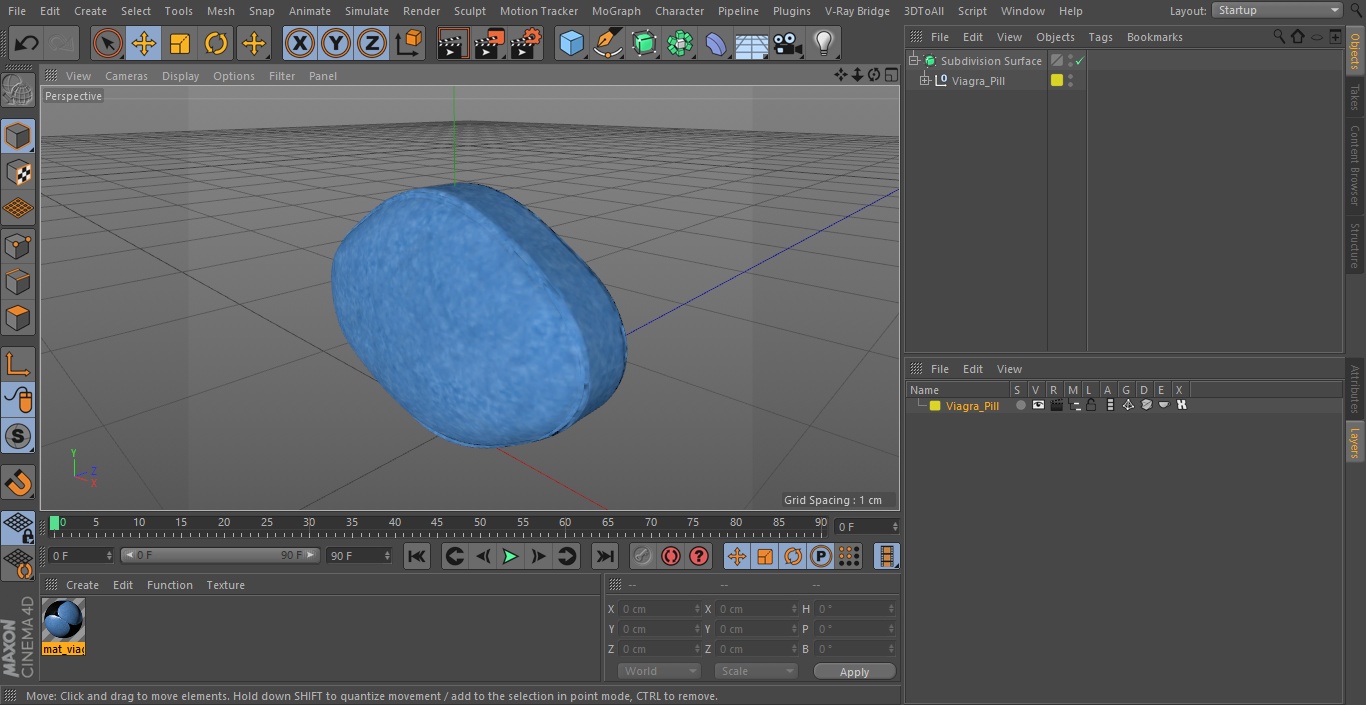This screenshot has width=1366, height=705.
Task: Open the World coordinate dropdown
Action: 659,671
